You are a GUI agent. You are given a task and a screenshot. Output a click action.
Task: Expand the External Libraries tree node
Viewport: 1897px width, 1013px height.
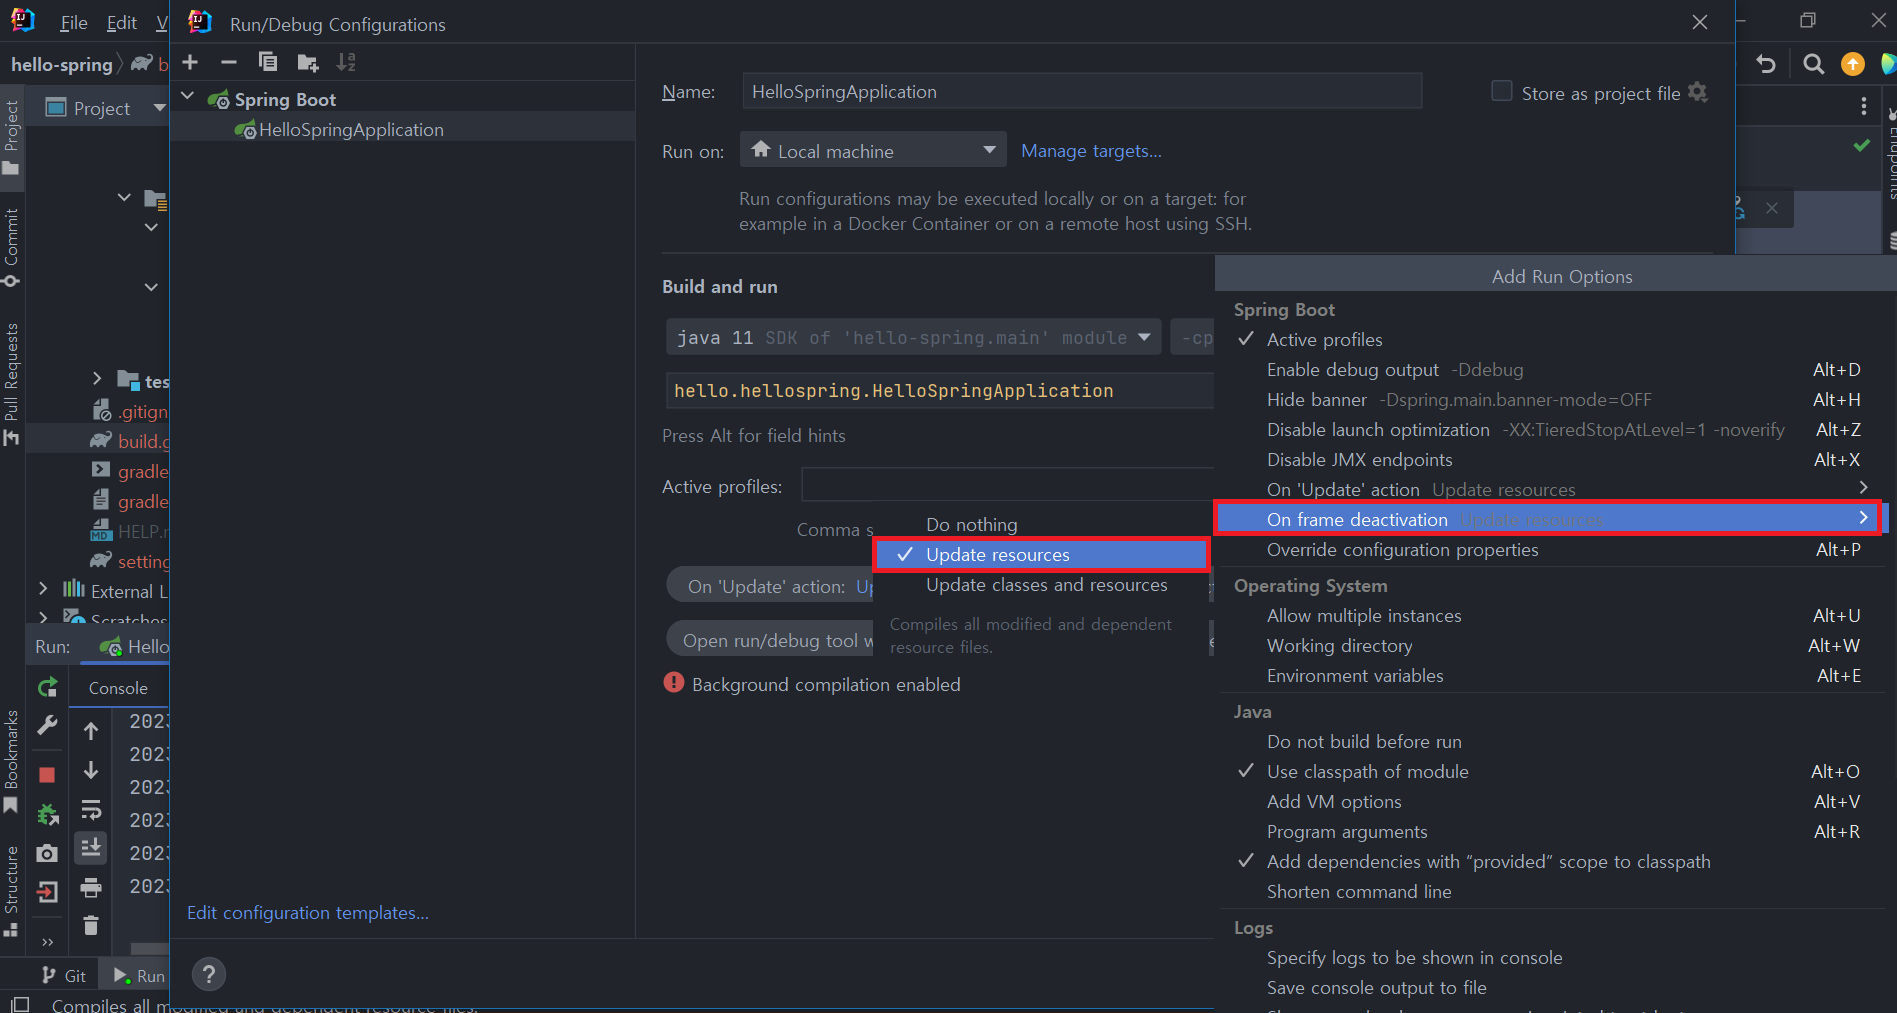pos(43,589)
